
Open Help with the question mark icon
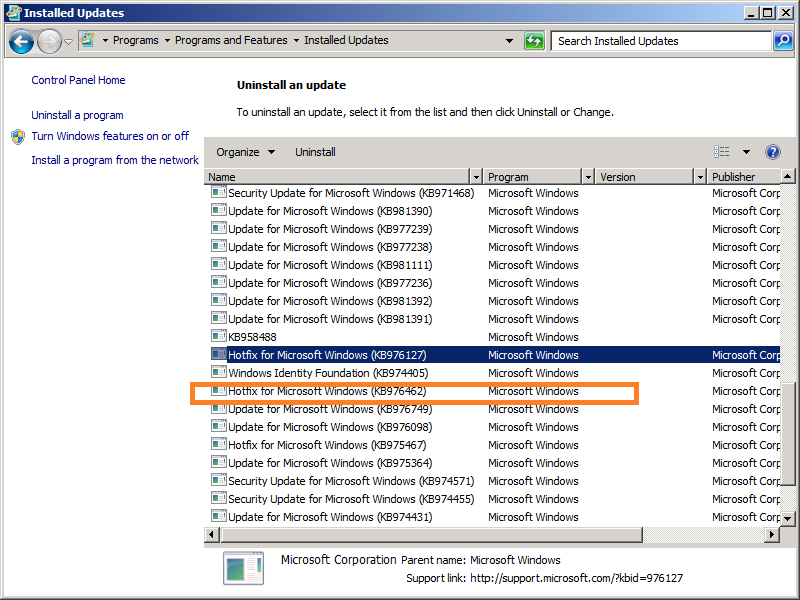pyautogui.click(x=772, y=152)
